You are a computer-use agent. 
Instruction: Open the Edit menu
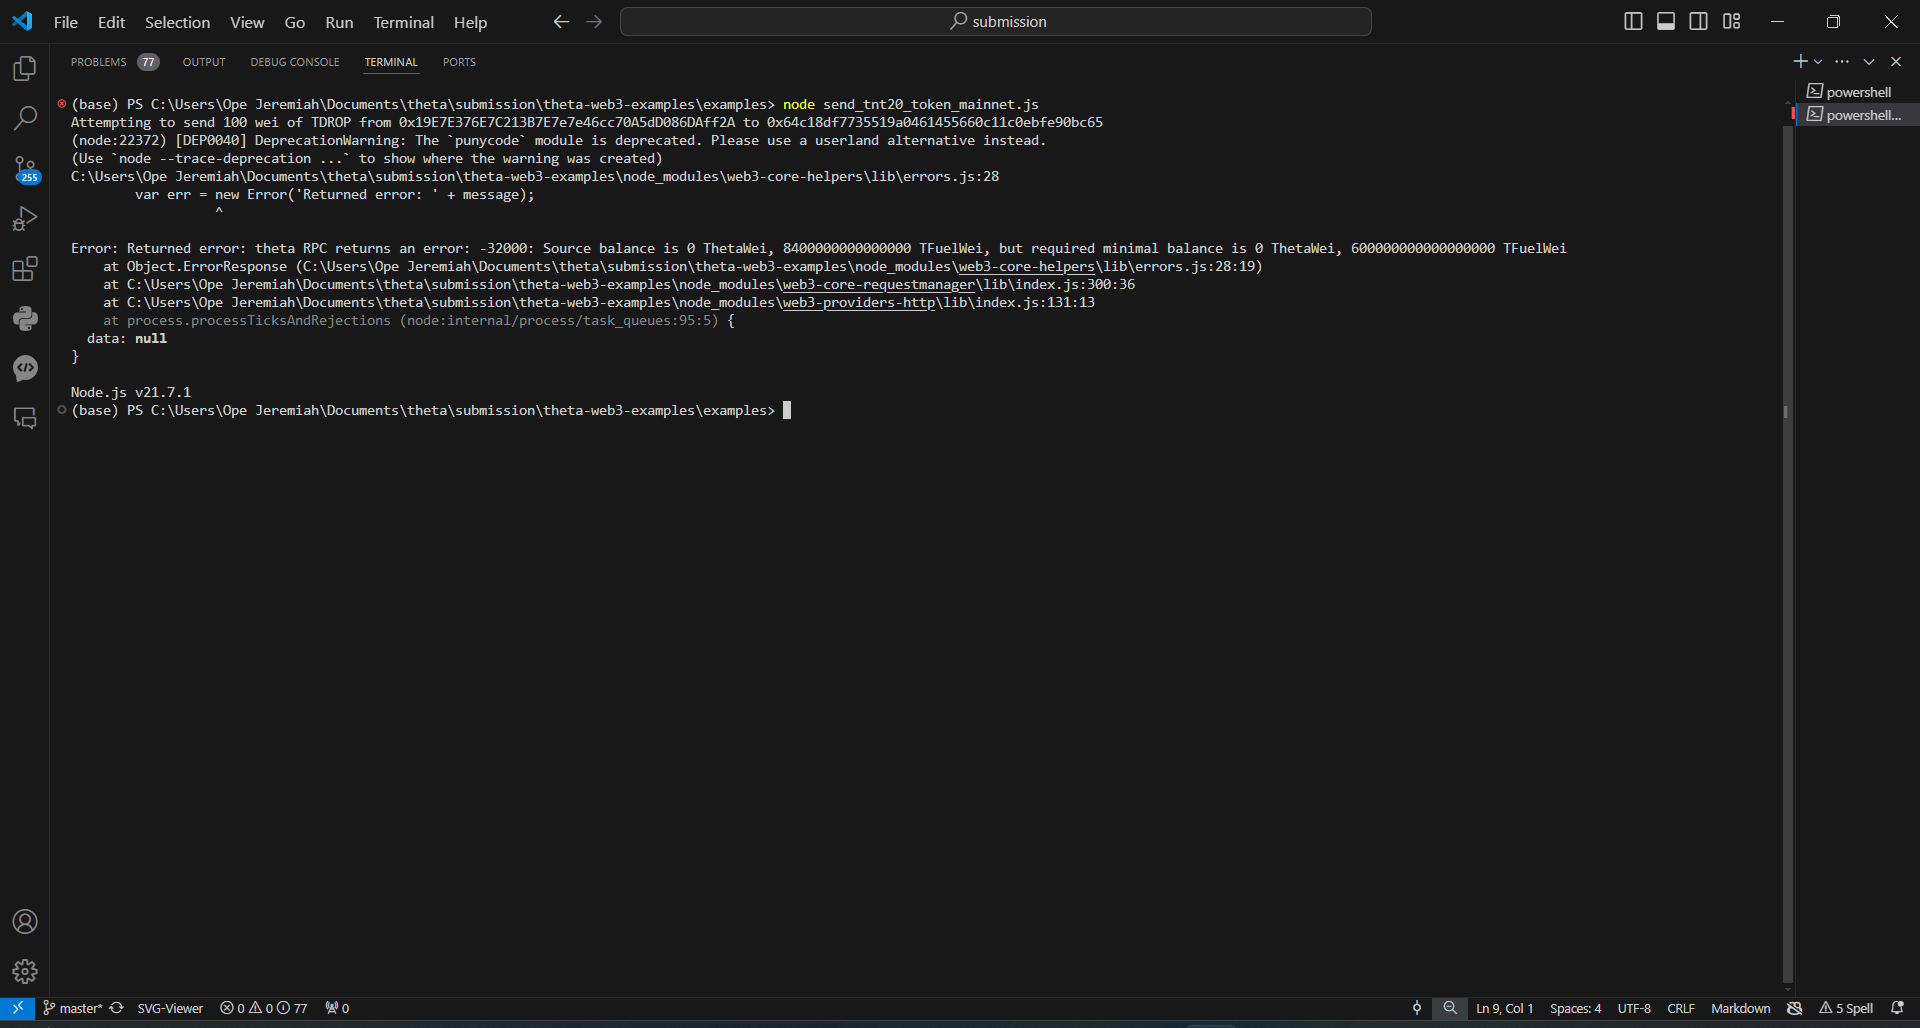pyautogui.click(x=111, y=22)
